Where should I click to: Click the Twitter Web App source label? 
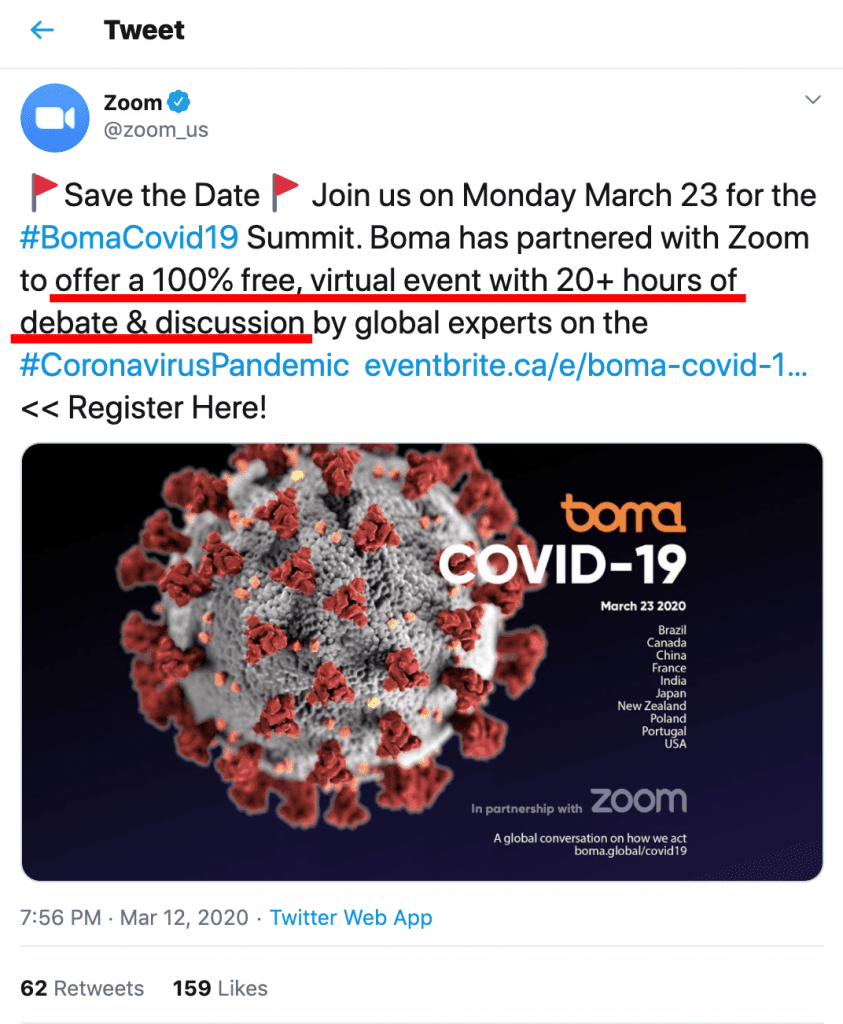click(351, 917)
